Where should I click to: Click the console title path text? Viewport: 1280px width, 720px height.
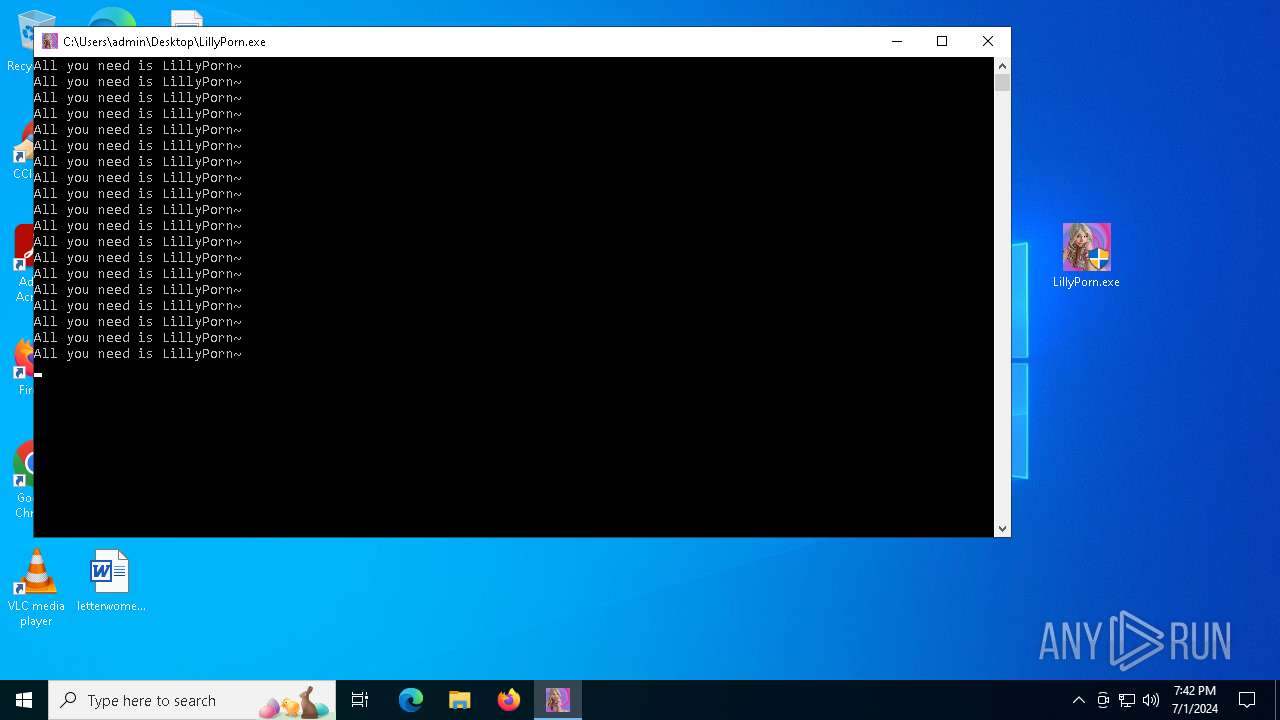point(164,42)
